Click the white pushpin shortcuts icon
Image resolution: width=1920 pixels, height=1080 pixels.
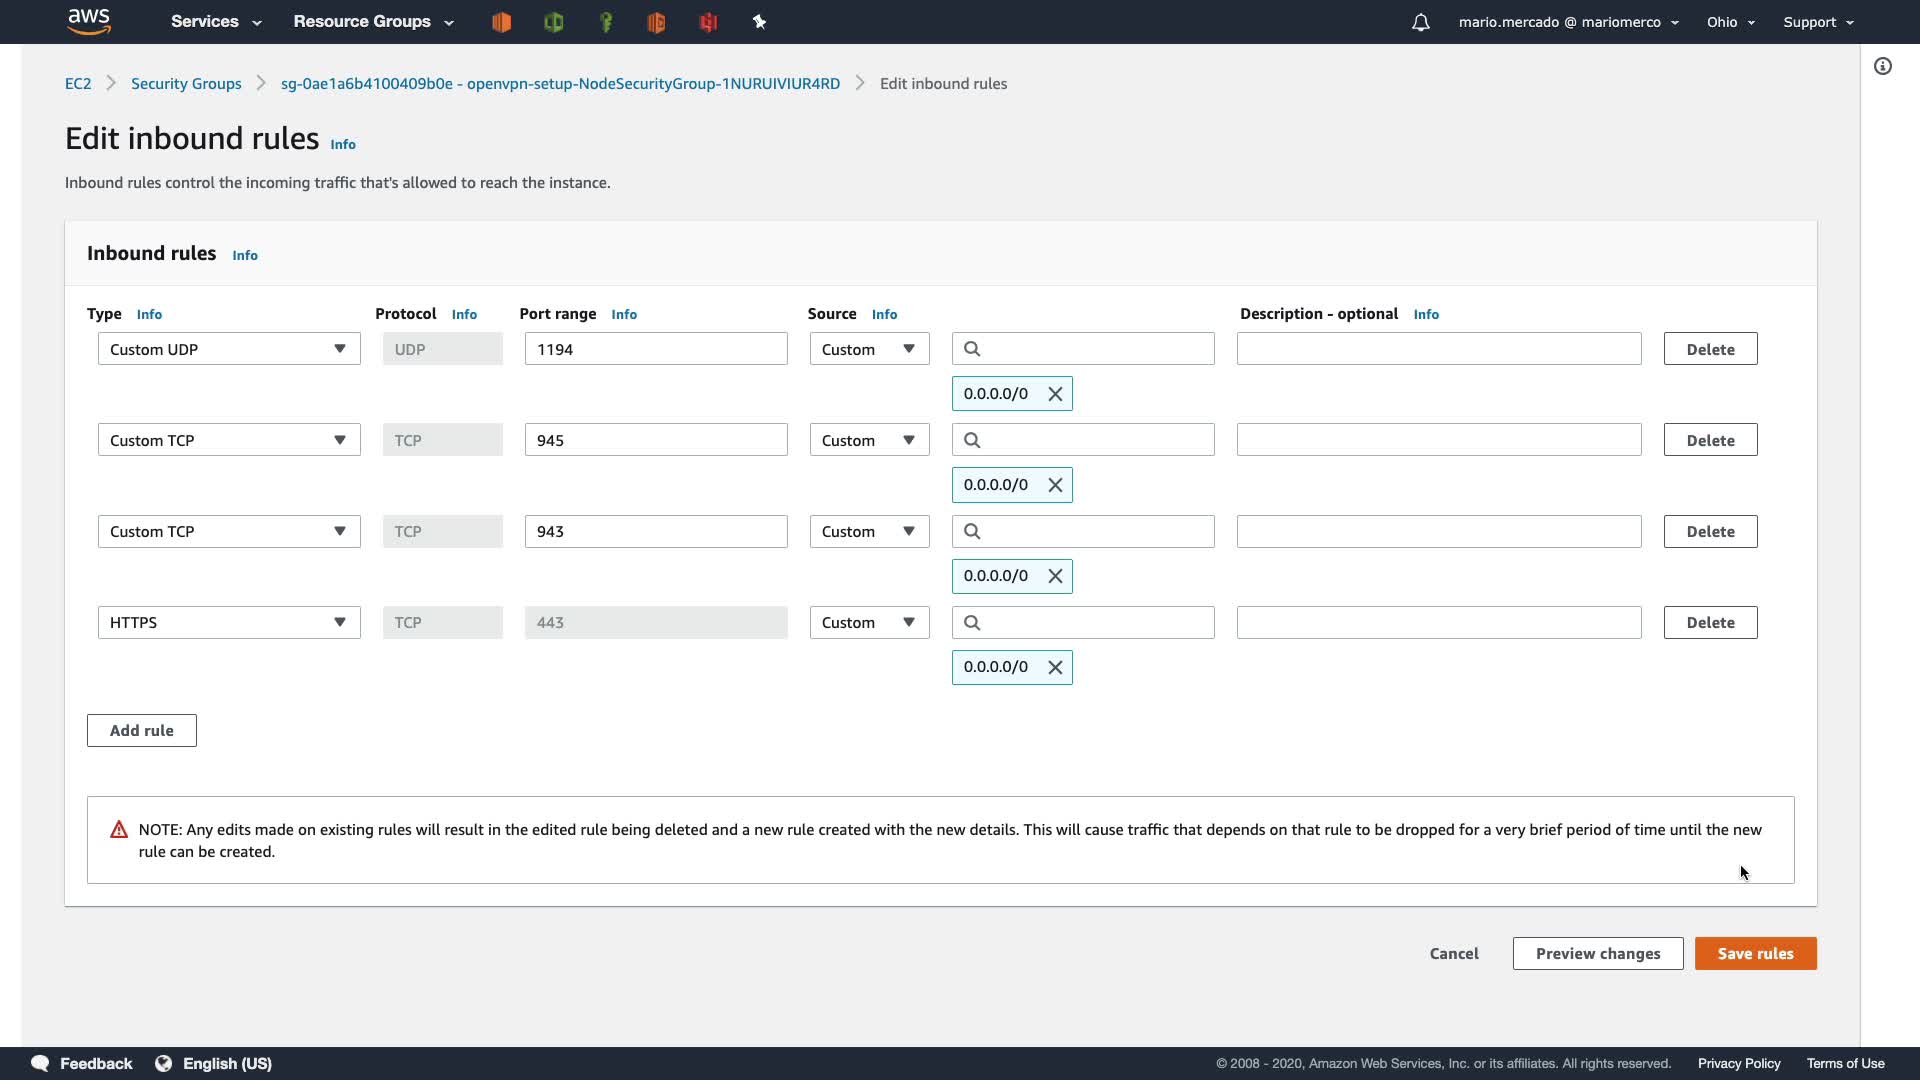coord(759,22)
